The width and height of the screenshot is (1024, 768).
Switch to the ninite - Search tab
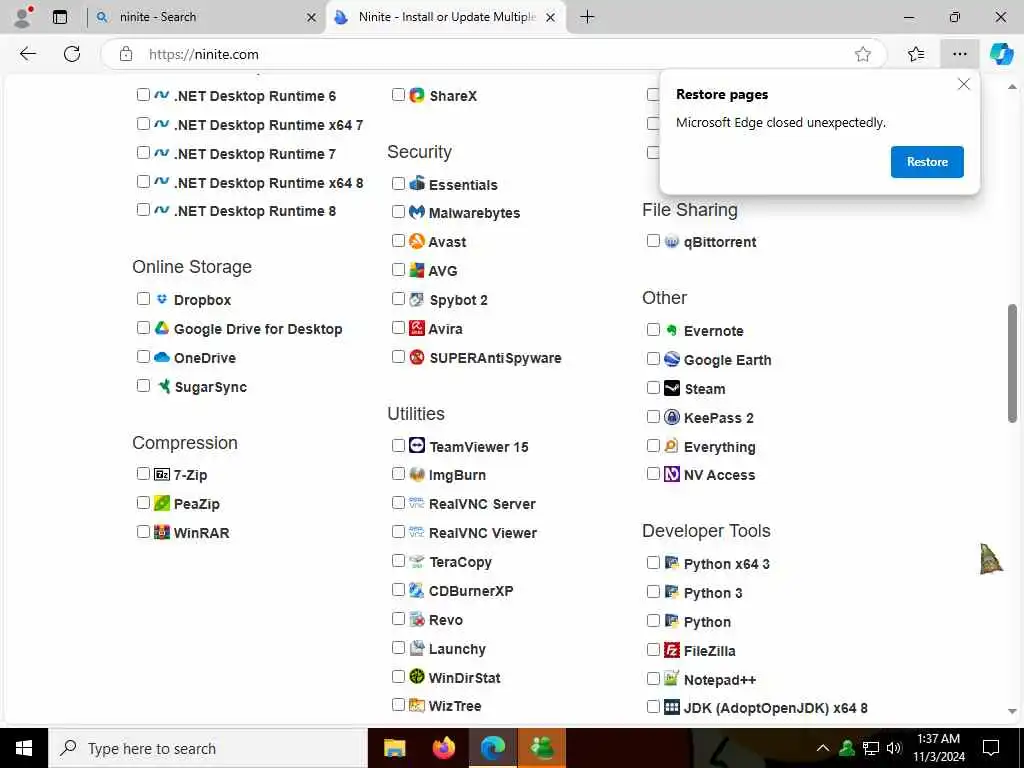(208, 17)
